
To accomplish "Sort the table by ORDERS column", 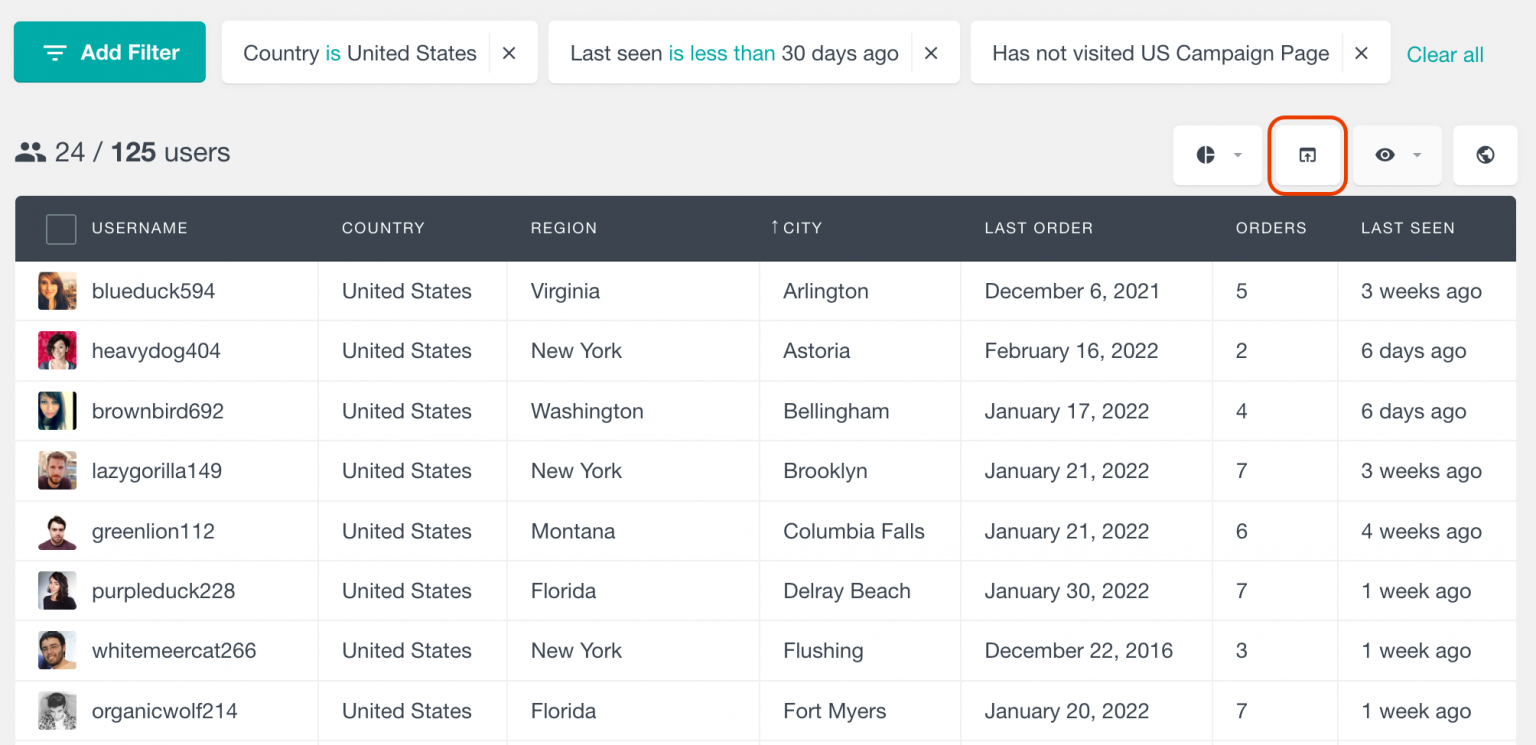I will pyautogui.click(x=1270, y=228).
